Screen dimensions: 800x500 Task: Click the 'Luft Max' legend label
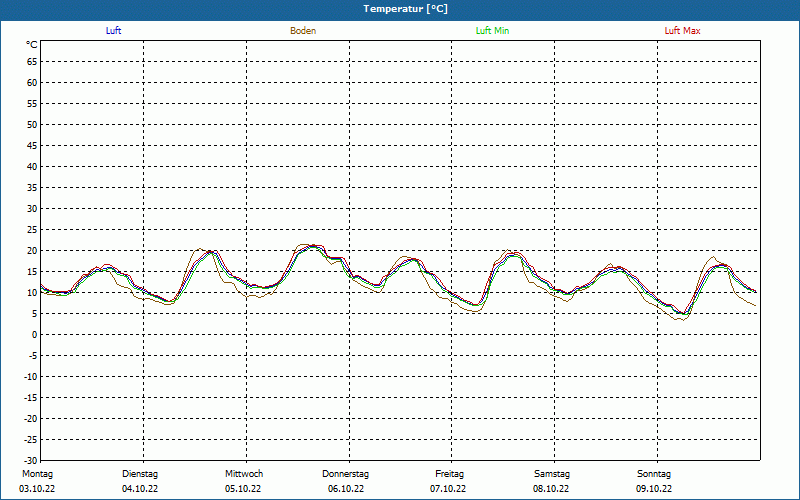(x=682, y=31)
